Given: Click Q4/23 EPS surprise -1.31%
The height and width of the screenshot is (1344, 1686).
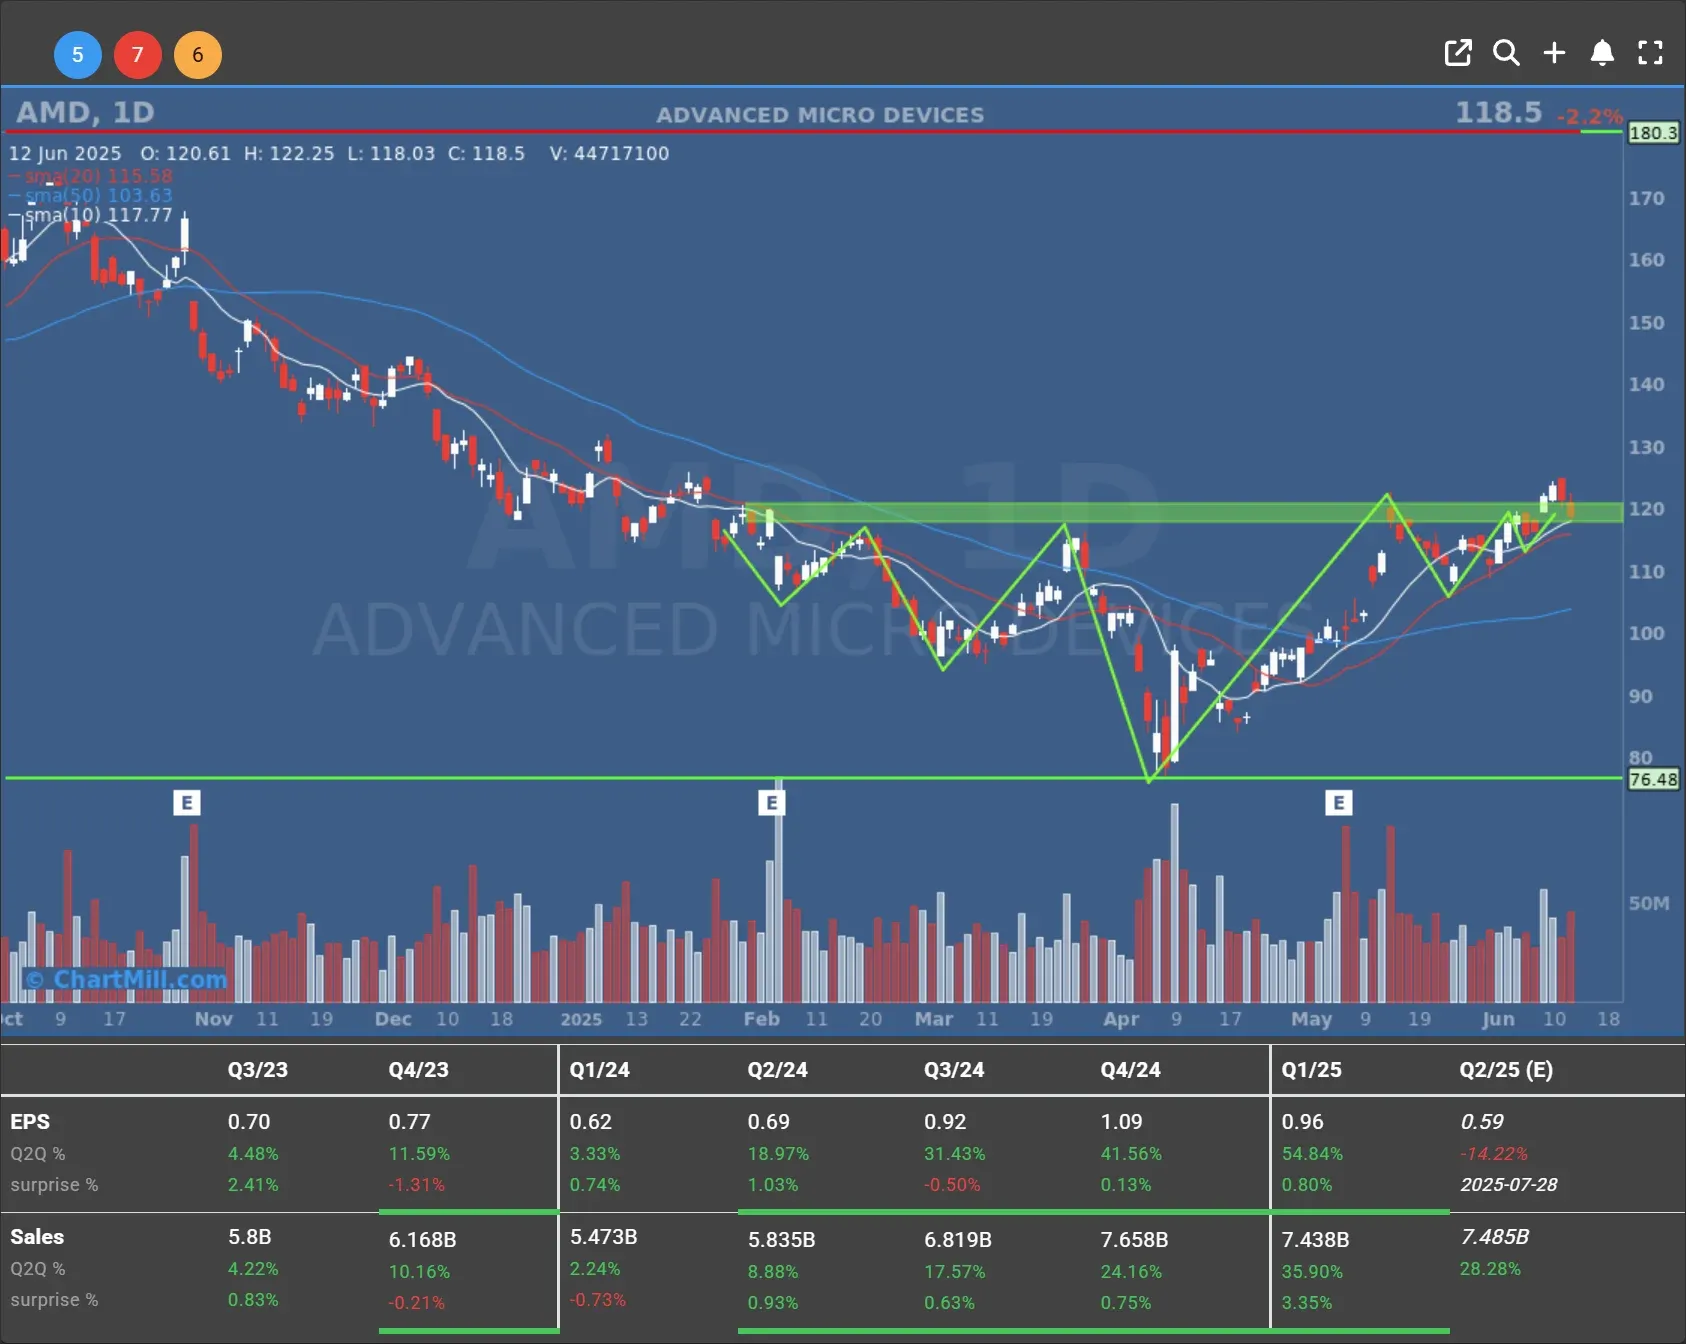Looking at the screenshot, I should (x=416, y=1185).
